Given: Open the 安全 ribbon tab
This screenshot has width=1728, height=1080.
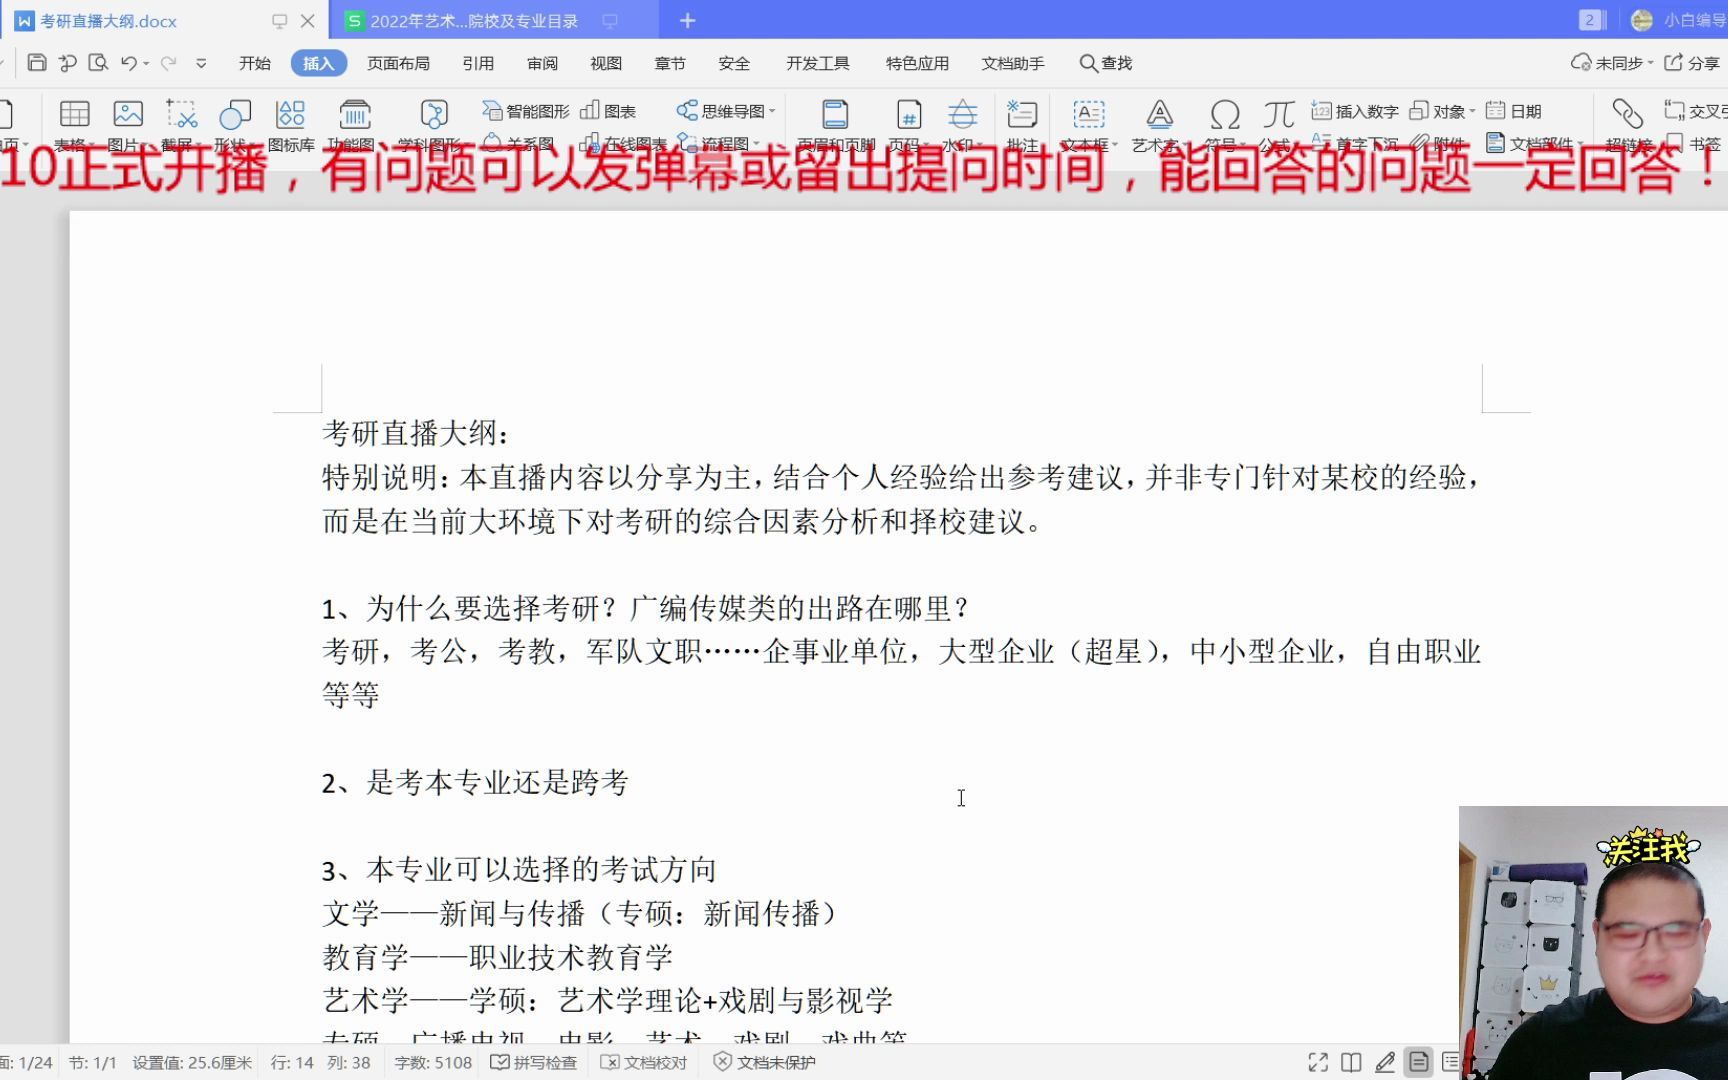Looking at the screenshot, I should [x=734, y=63].
